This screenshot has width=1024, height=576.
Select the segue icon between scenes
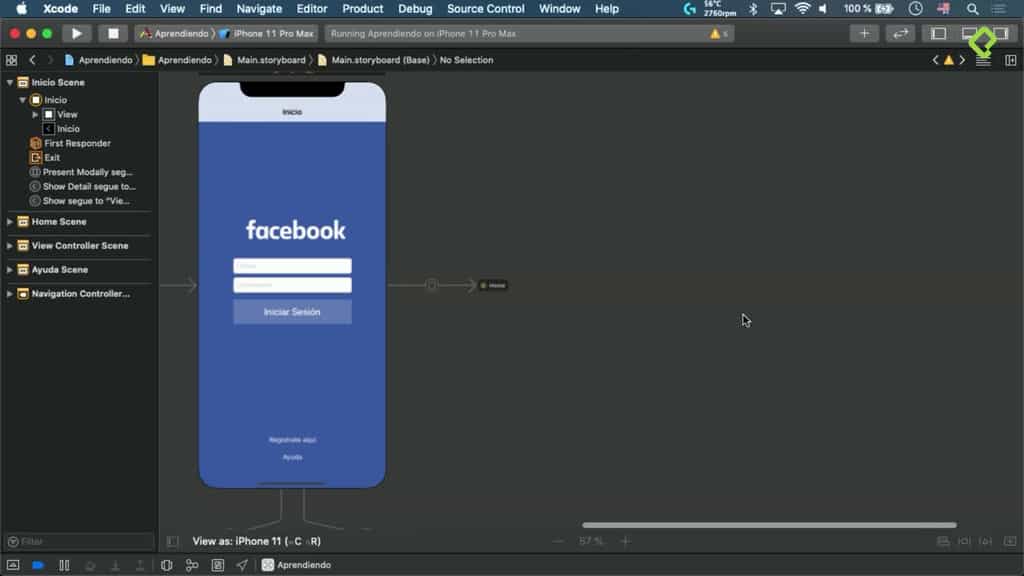click(431, 285)
